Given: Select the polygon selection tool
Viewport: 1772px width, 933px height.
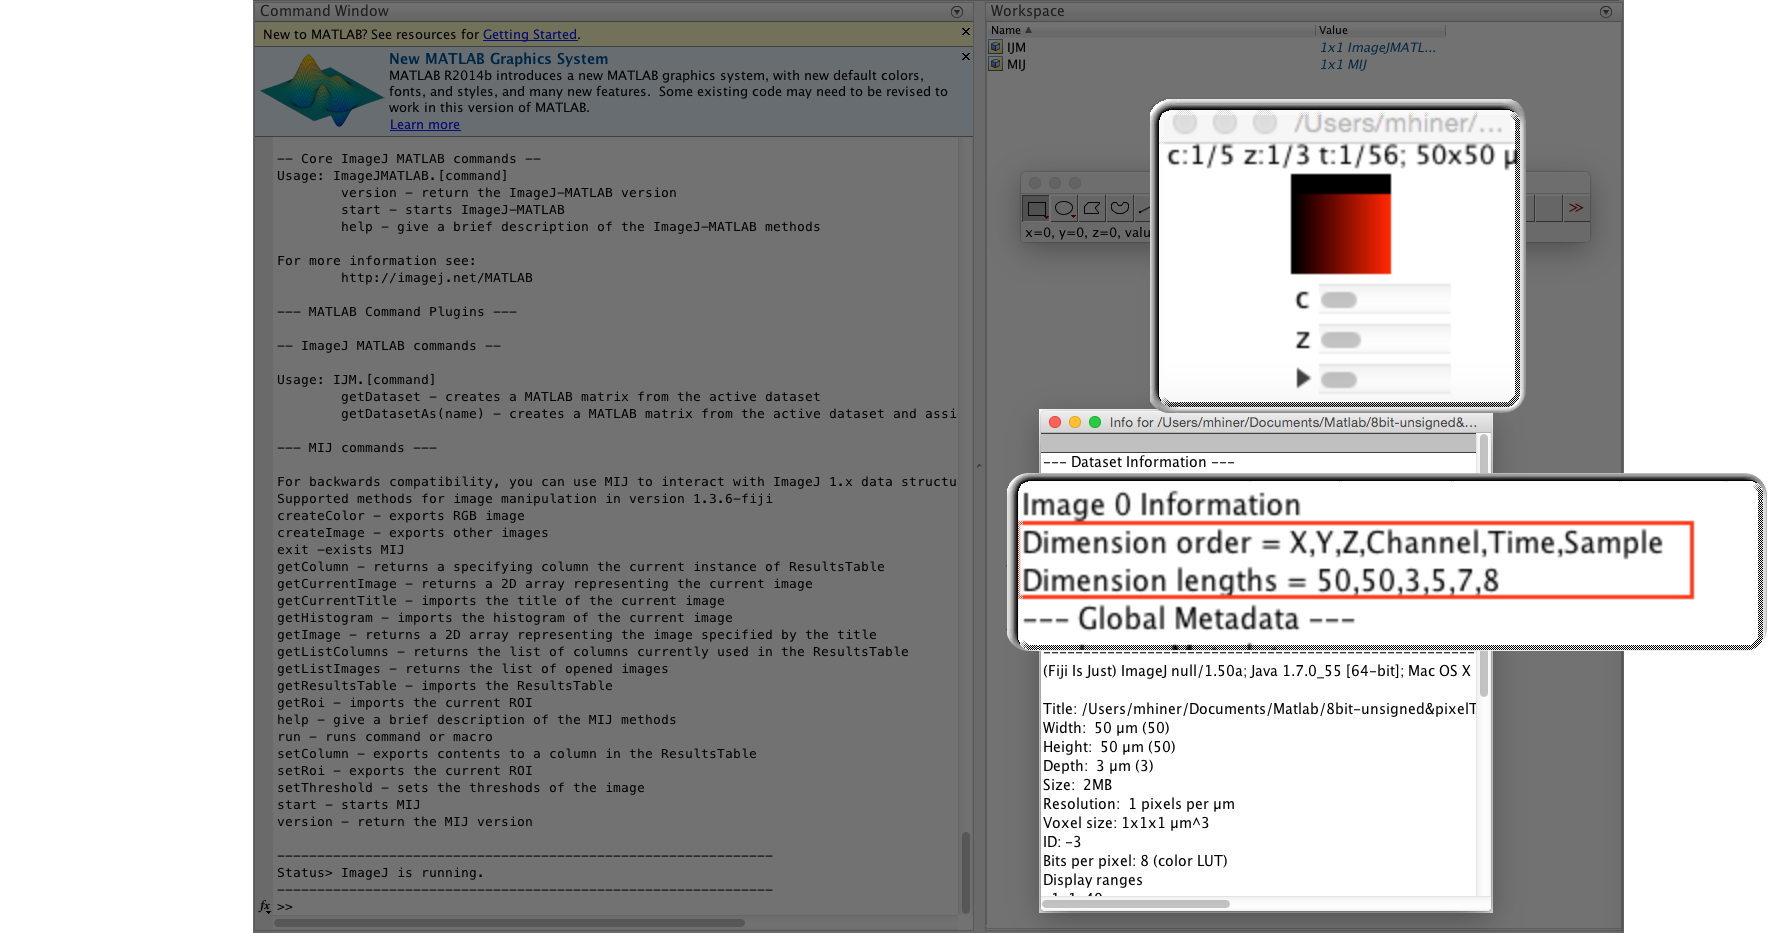Looking at the screenshot, I should 1090,208.
